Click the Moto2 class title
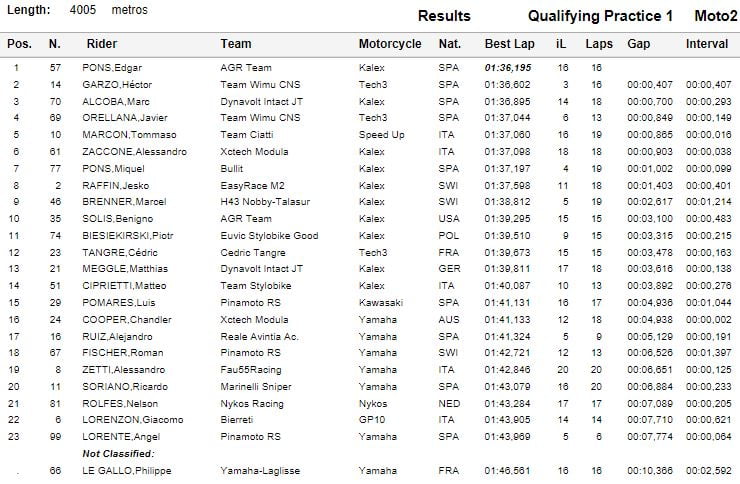The height and width of the screenshot is (484, 740). click(710, 16)
